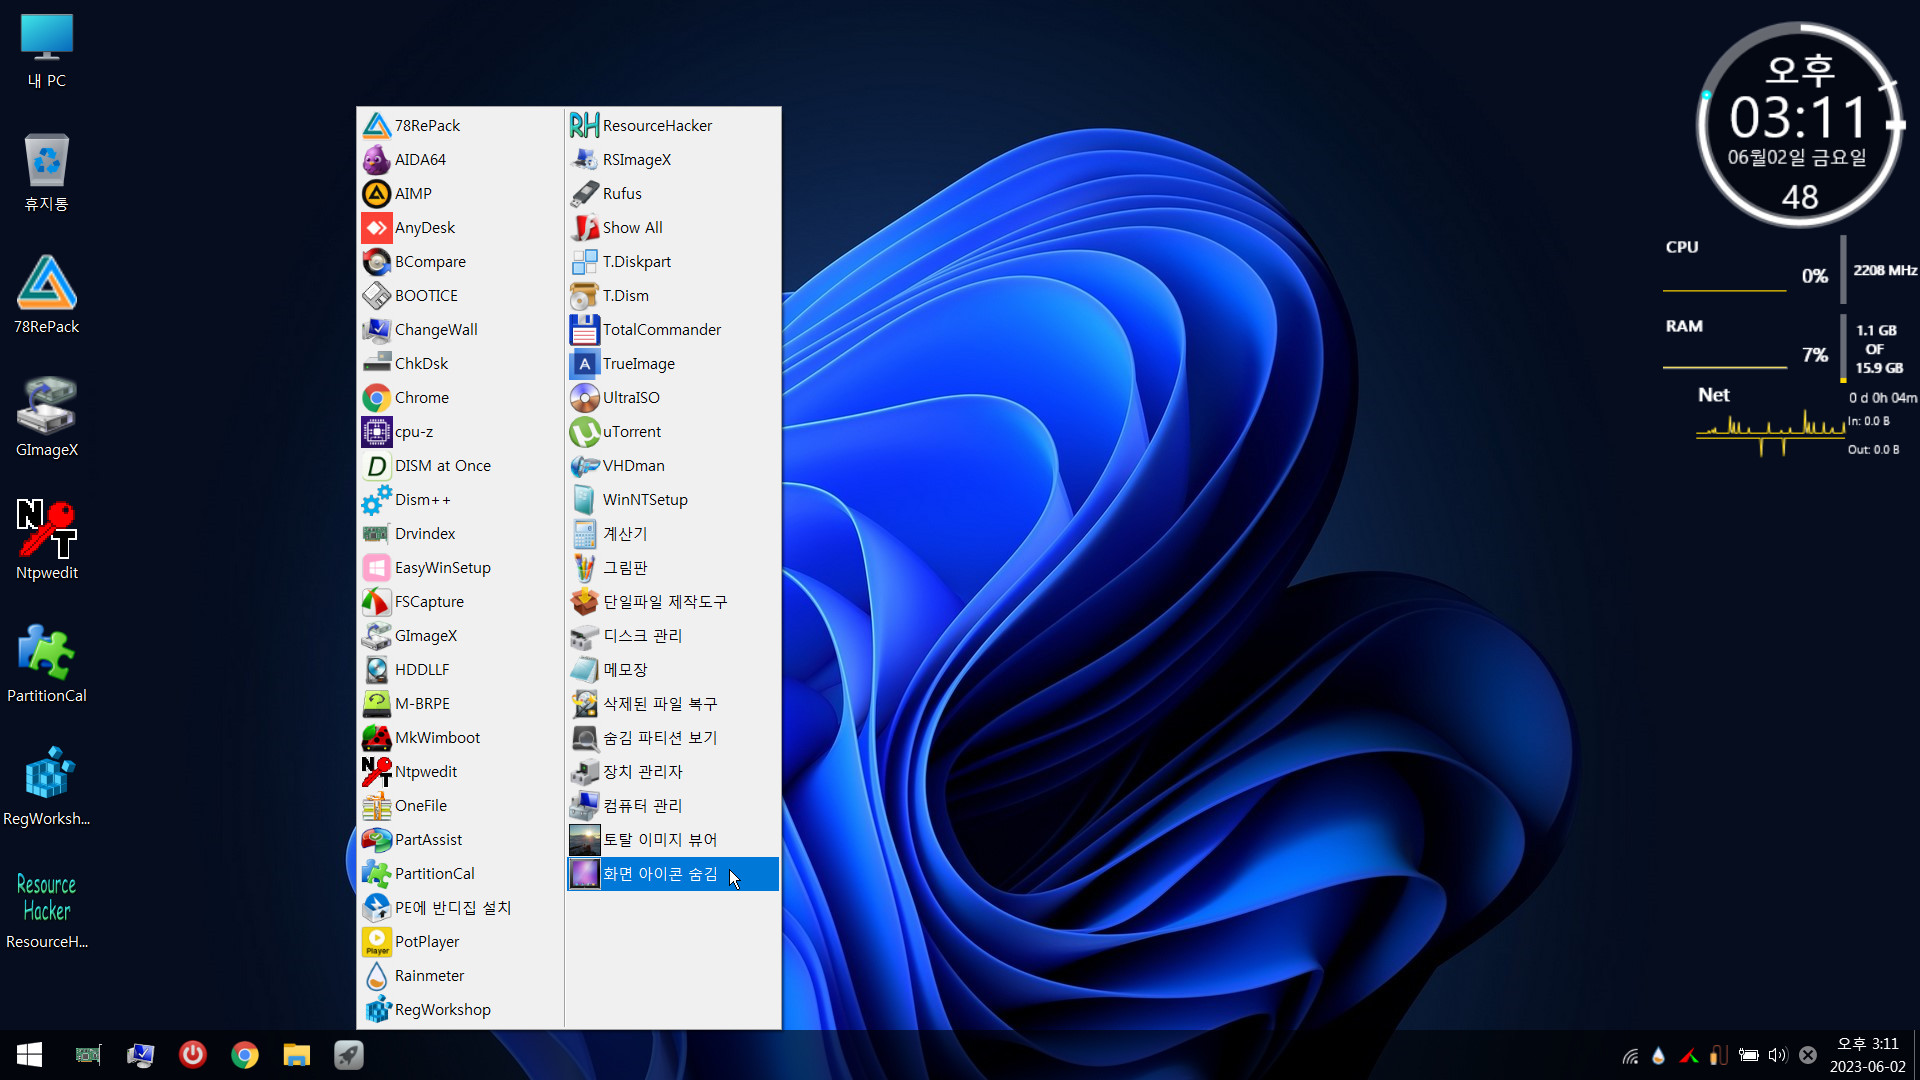Open BCompare menu entry
This screenshot has width=1920, height=1080.
[x=460, y=262]
